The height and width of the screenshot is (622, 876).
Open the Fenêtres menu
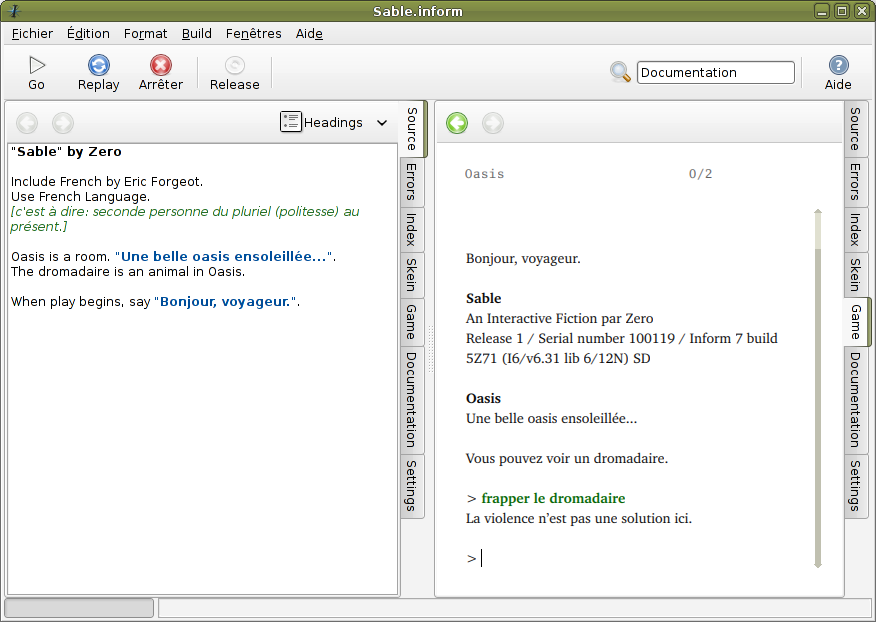click(x=253, y=33)
